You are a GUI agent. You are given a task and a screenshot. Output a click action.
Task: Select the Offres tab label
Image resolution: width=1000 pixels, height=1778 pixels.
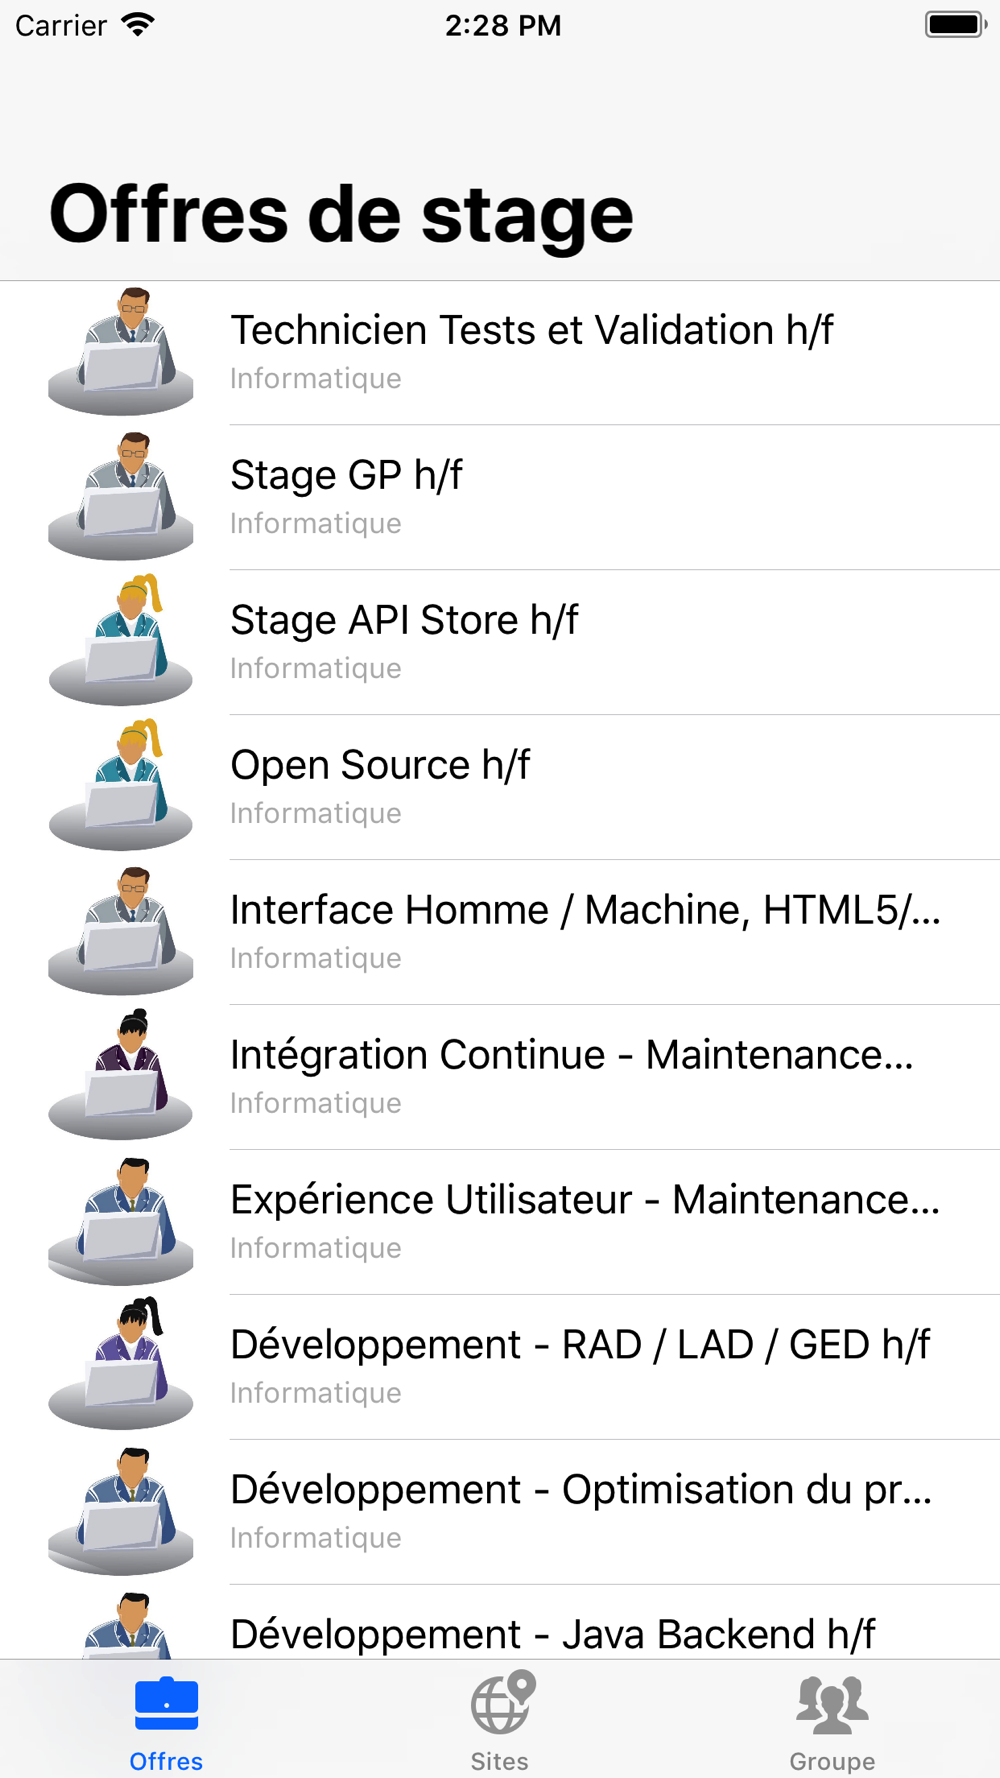(x=166, y=1761)
